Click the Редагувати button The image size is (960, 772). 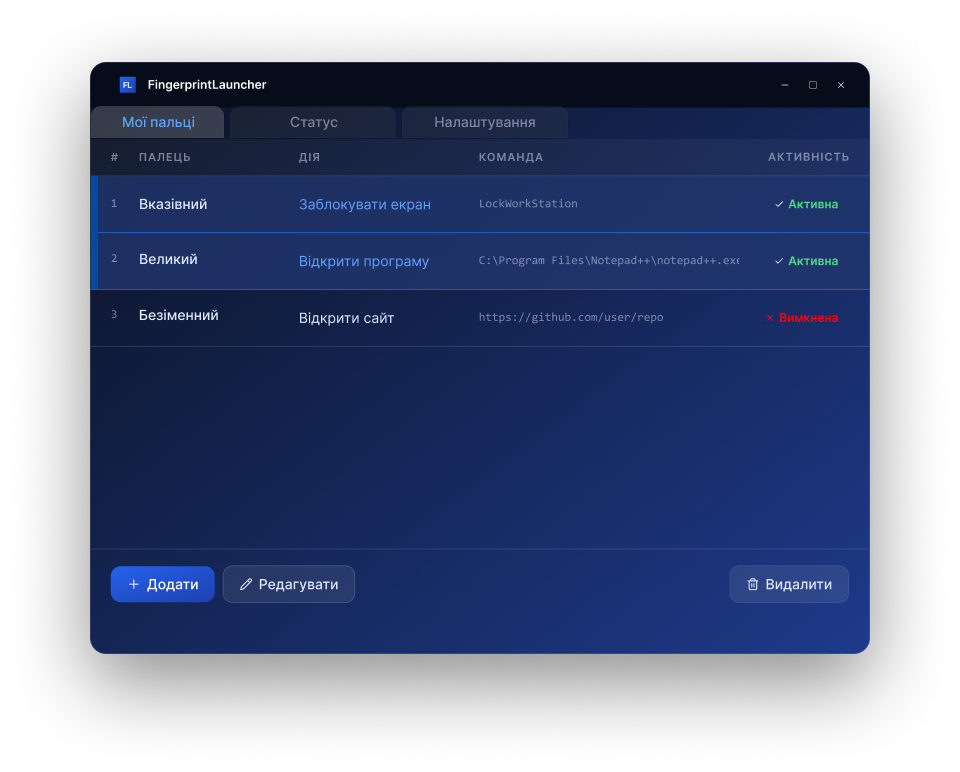click(x=289, y=584)
